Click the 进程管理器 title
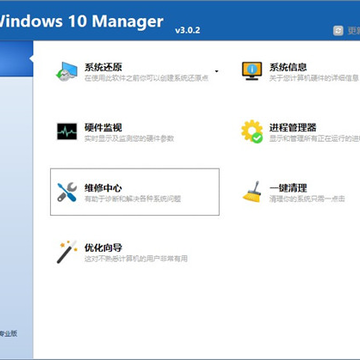Screen dimensions: 360x360 pyautogui.click(x=293, y=127)
